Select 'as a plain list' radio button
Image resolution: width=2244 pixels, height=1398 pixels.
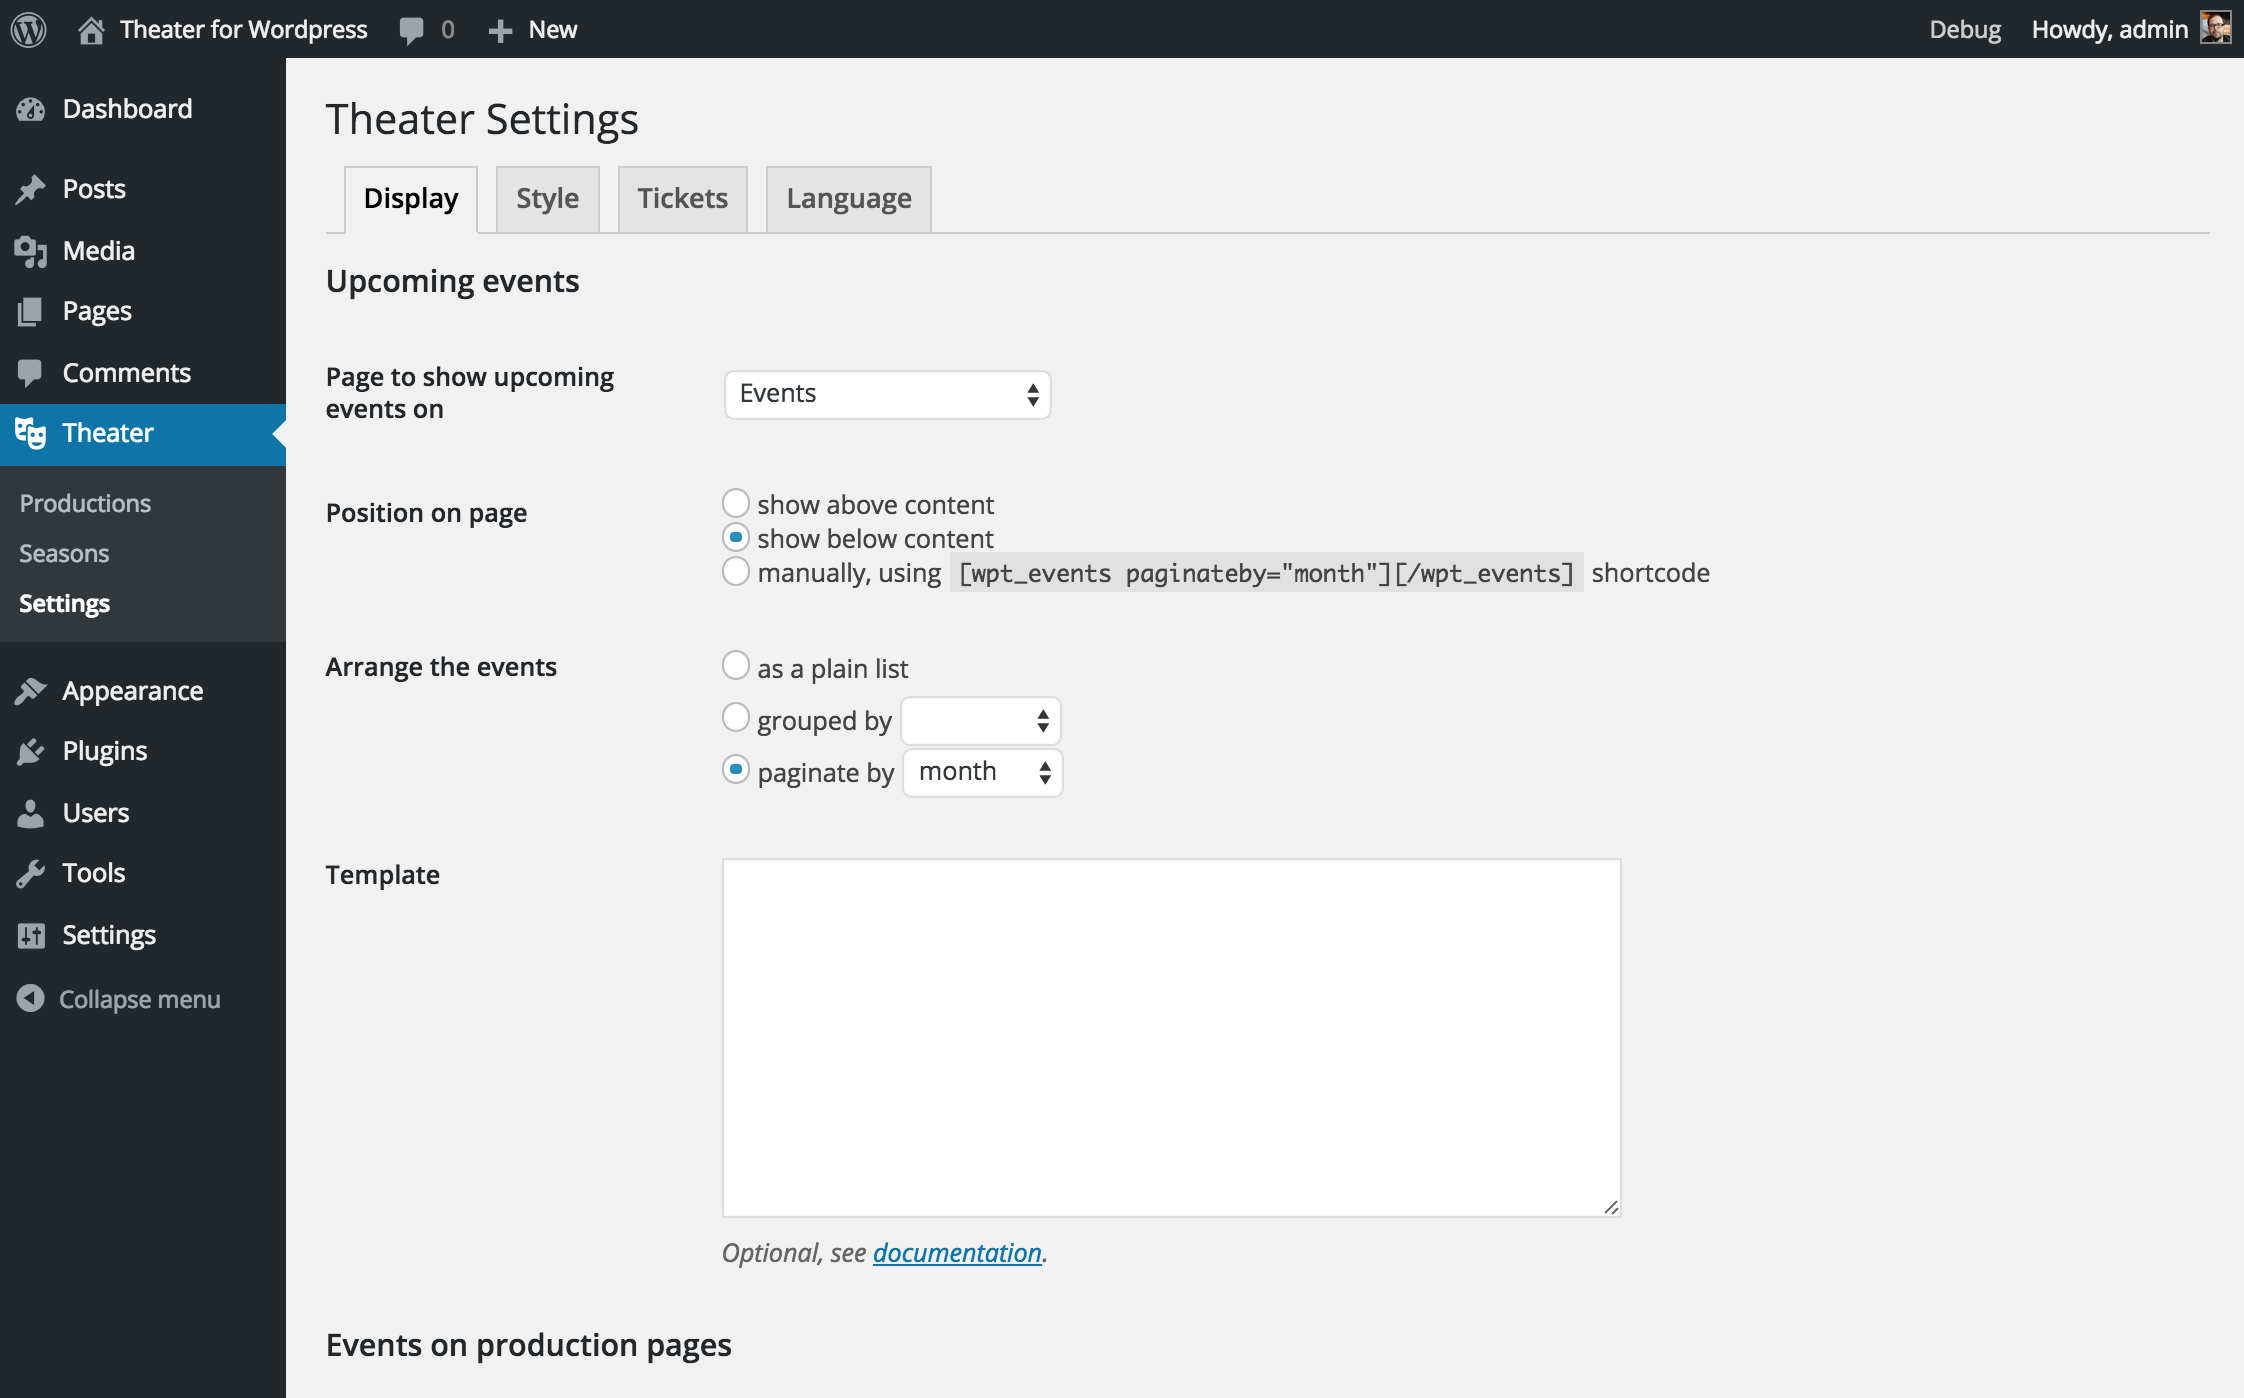pyautogui.click(x=734, y=665)
